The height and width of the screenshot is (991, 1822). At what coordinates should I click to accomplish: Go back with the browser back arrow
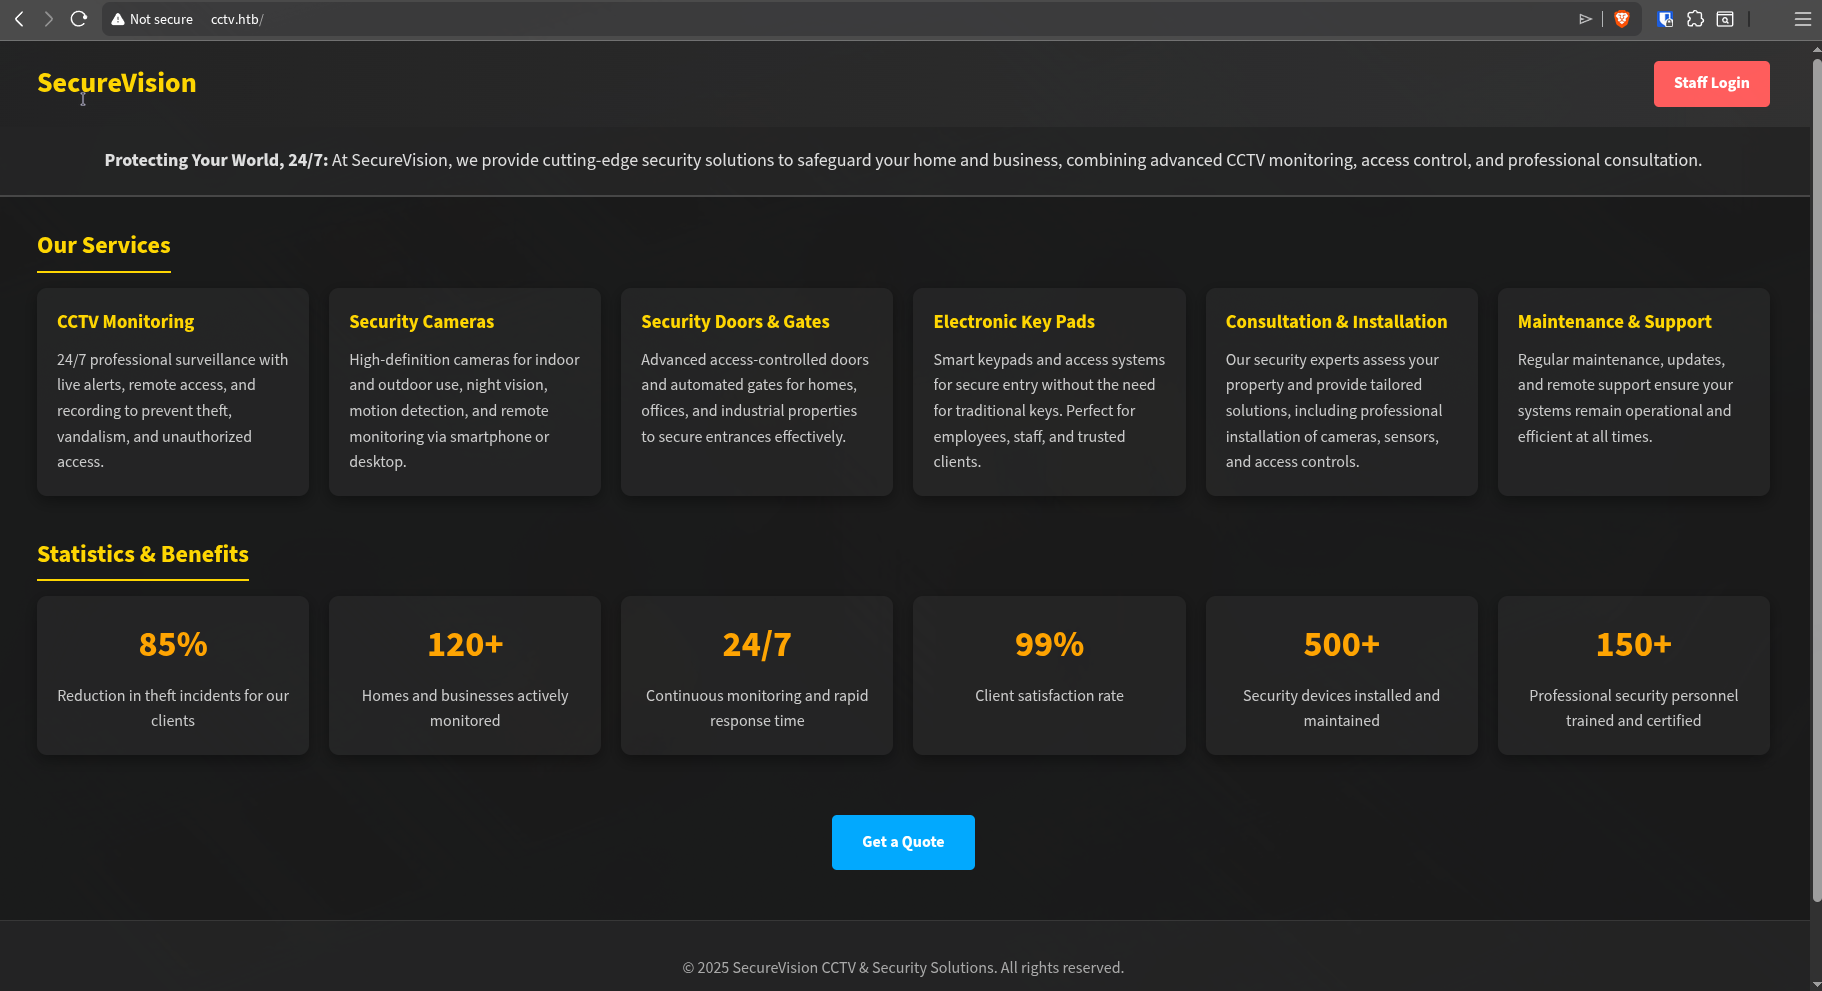(x=19, y=19)
